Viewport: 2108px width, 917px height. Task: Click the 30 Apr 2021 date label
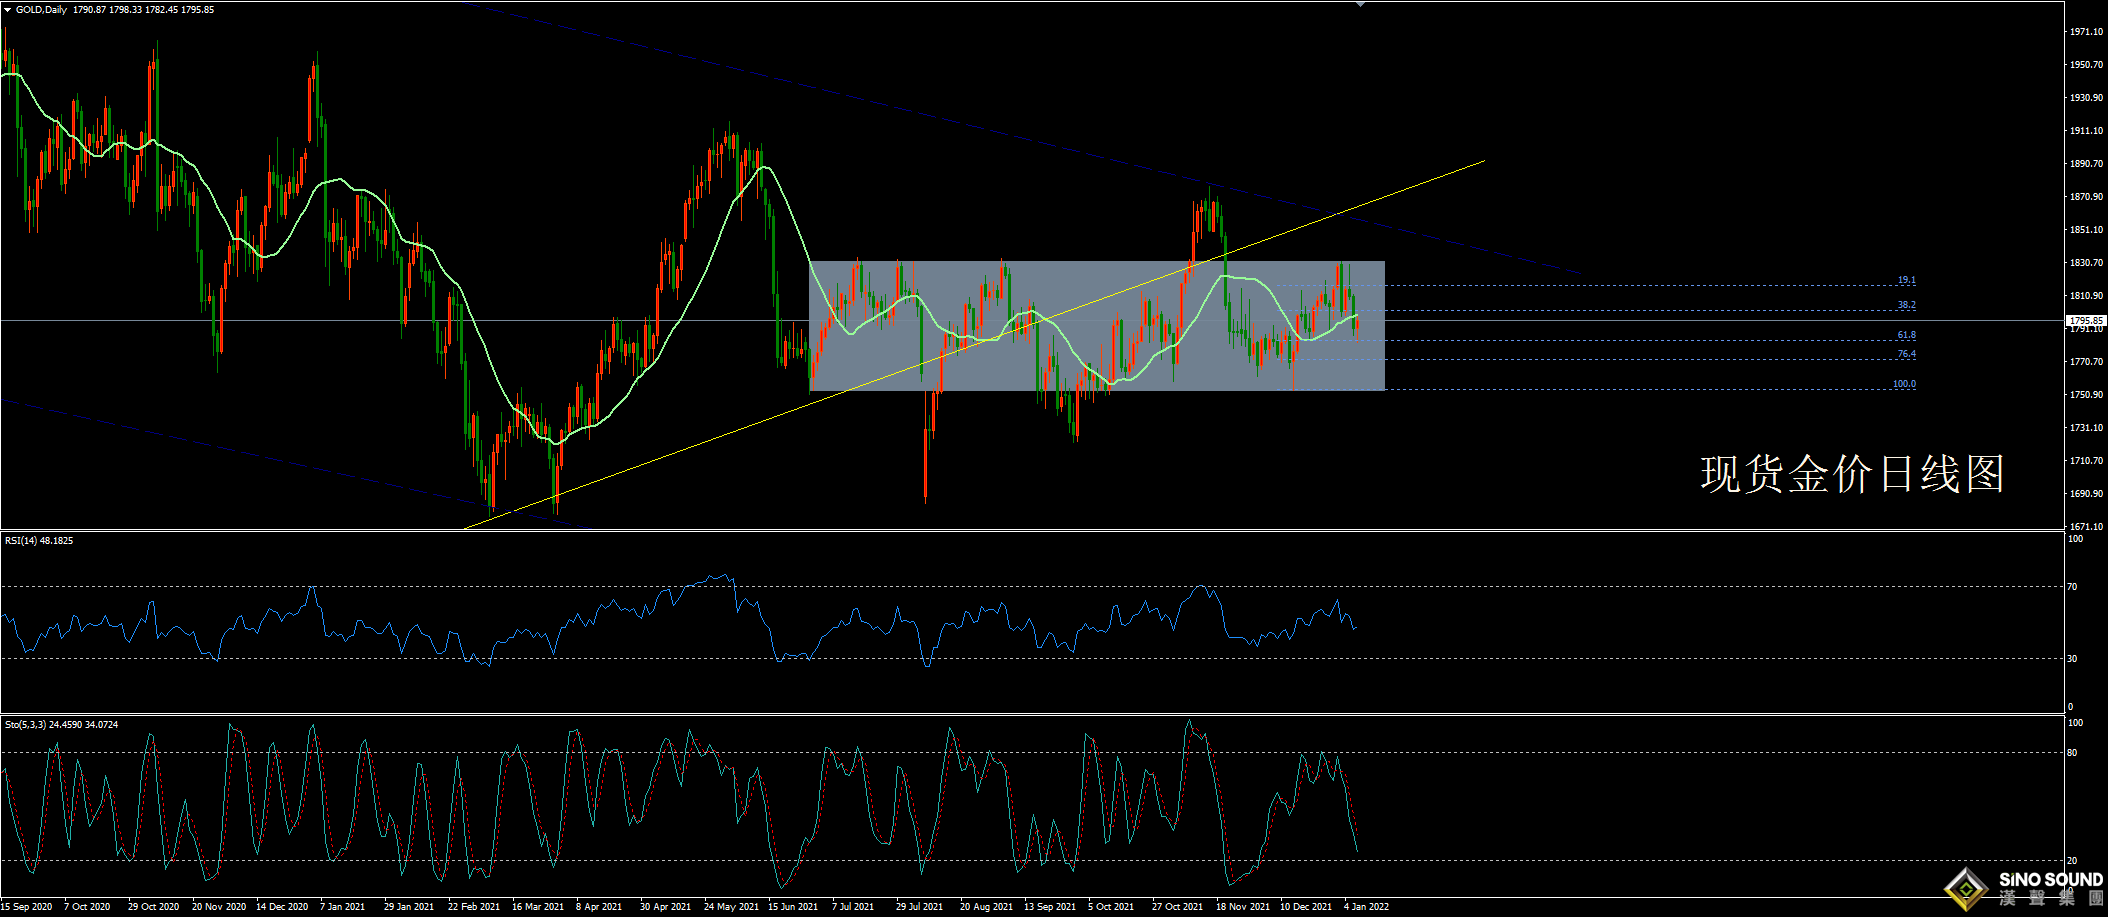(666, 907)
